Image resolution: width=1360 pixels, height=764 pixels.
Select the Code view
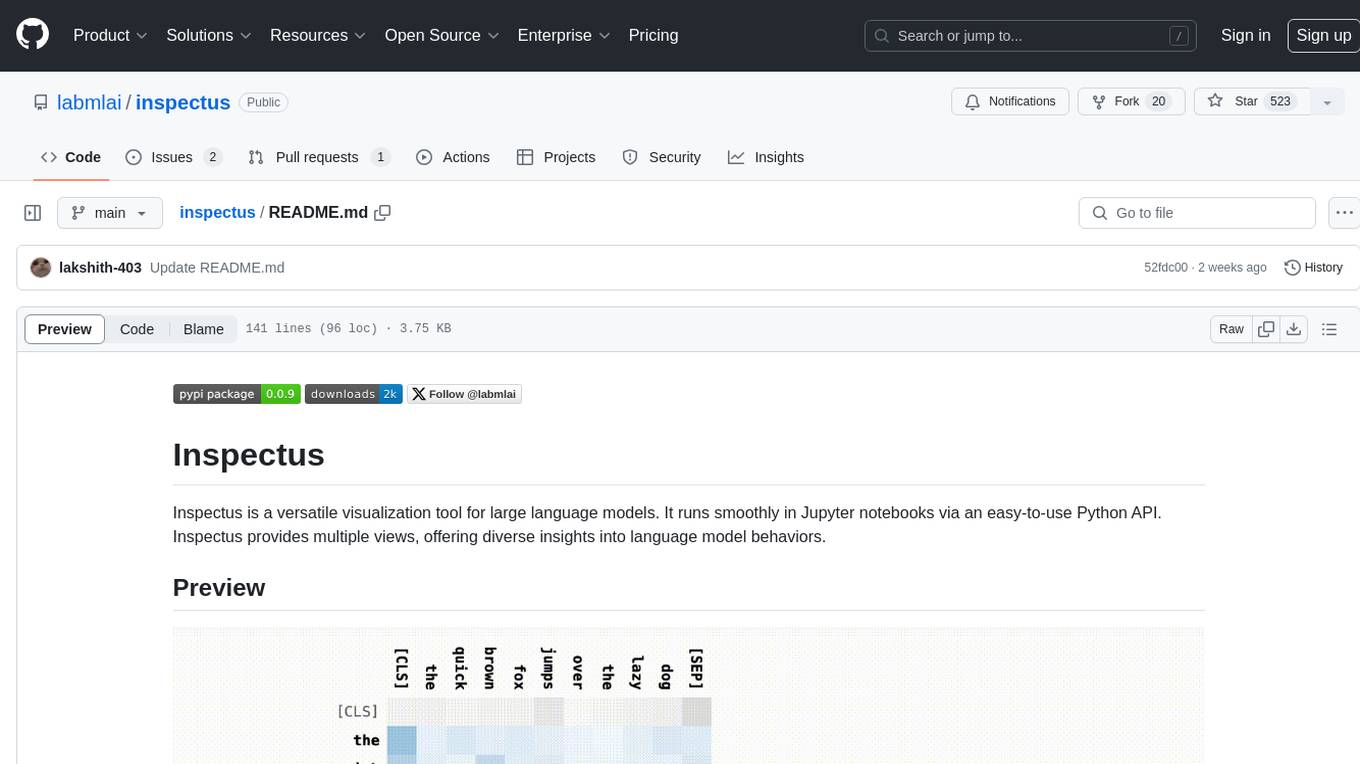(137, 329)
